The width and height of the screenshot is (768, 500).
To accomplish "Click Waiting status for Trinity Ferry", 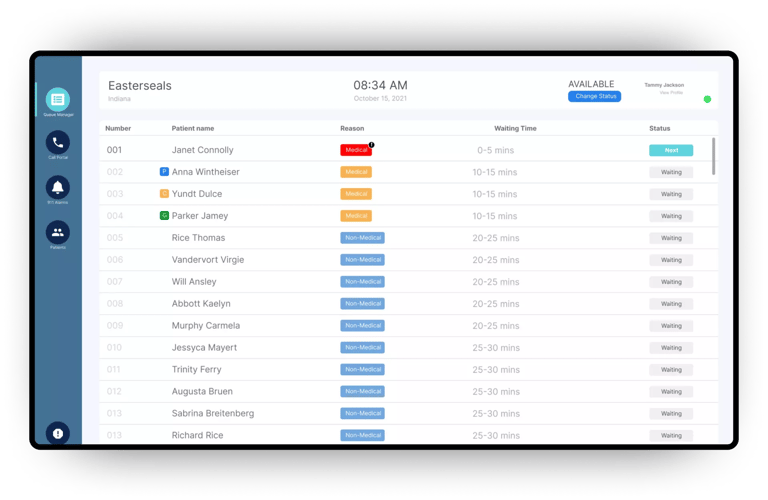I will point(671,370).
